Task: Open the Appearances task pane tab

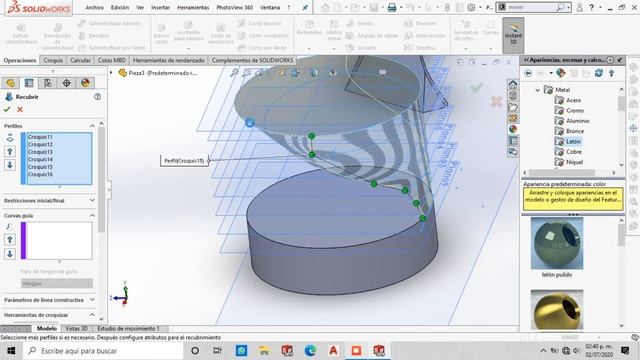Action: pos(513,129)
